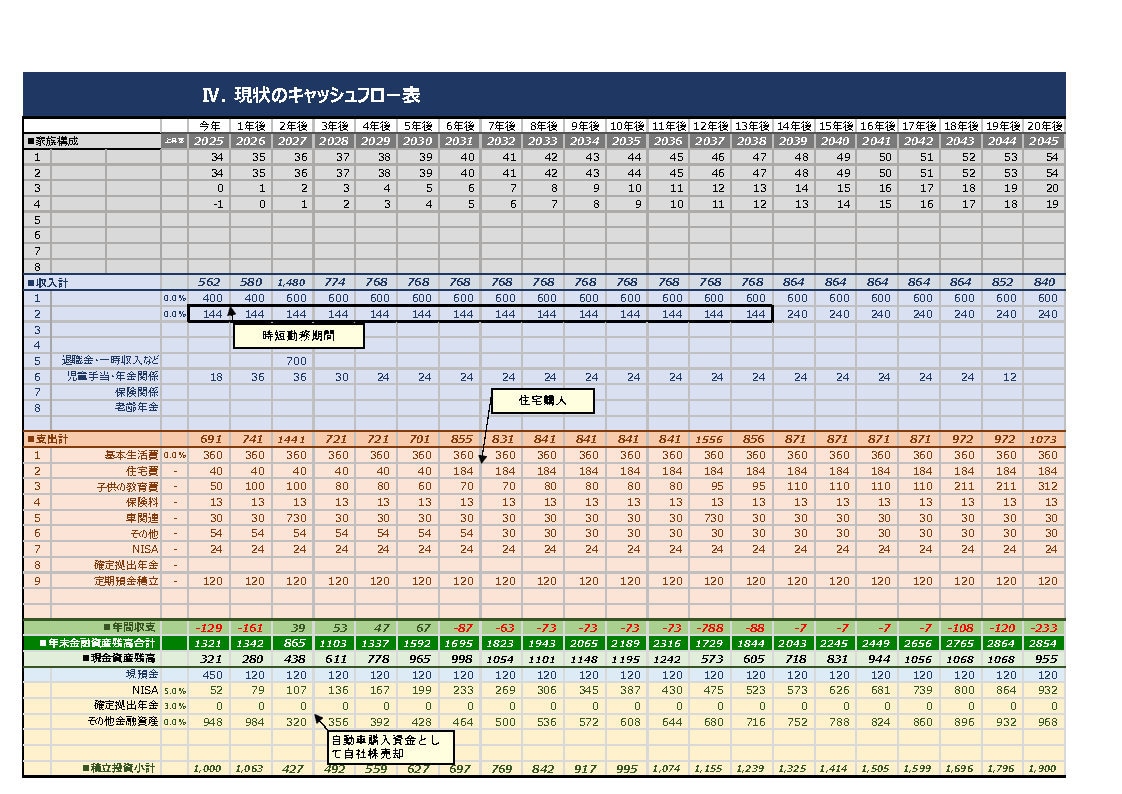Click the 840 income total for 2045
Image resolution: width=1122 pixels, height=794 pixels.
coord(1044,283)
